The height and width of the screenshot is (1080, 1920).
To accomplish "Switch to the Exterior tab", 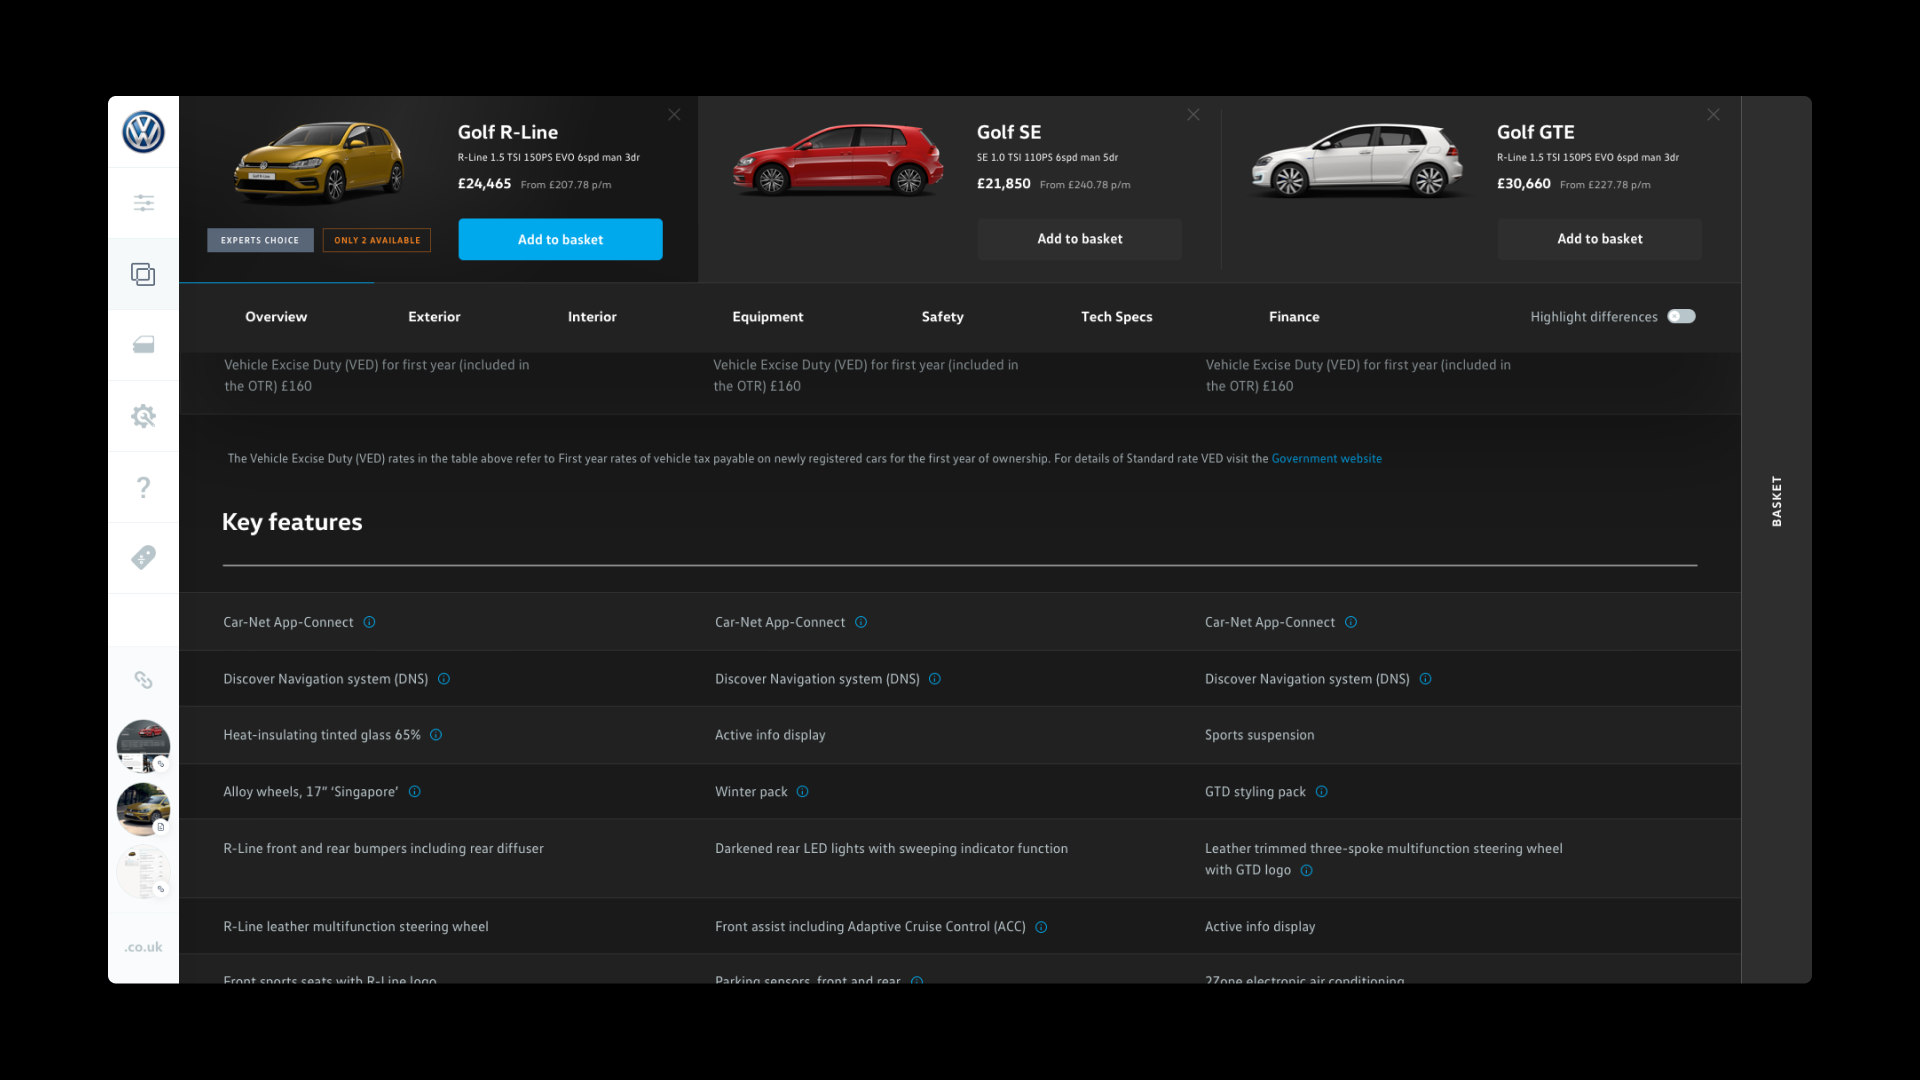I will click(434, 317).
